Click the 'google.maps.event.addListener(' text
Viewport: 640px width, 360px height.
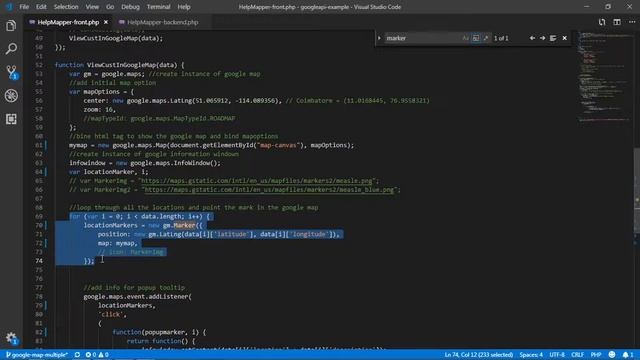click(x=138, y=297)
